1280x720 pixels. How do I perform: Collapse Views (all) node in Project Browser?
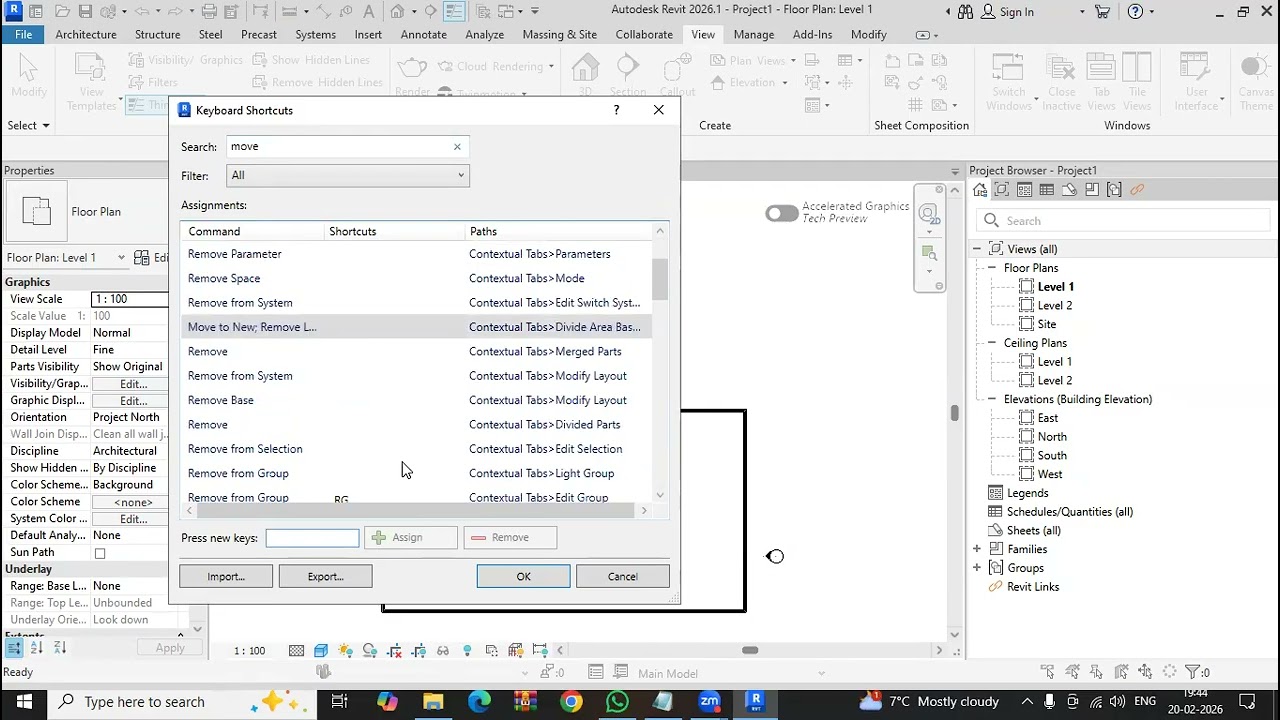pos(977,249)
